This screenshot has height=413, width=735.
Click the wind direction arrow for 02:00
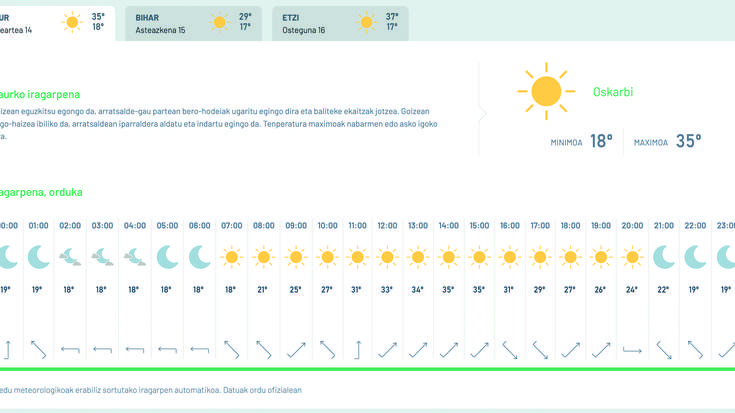[x=70, y=349]
